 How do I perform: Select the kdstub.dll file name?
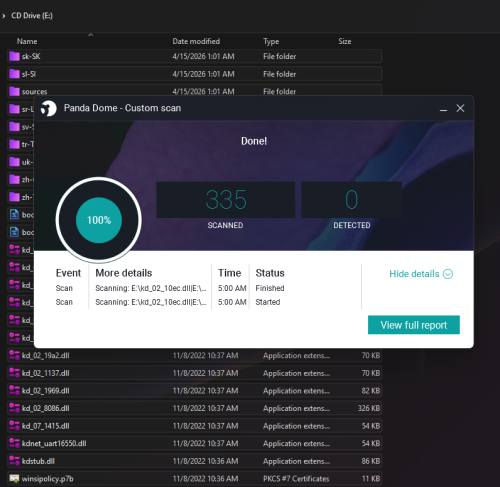click(38, 461)
